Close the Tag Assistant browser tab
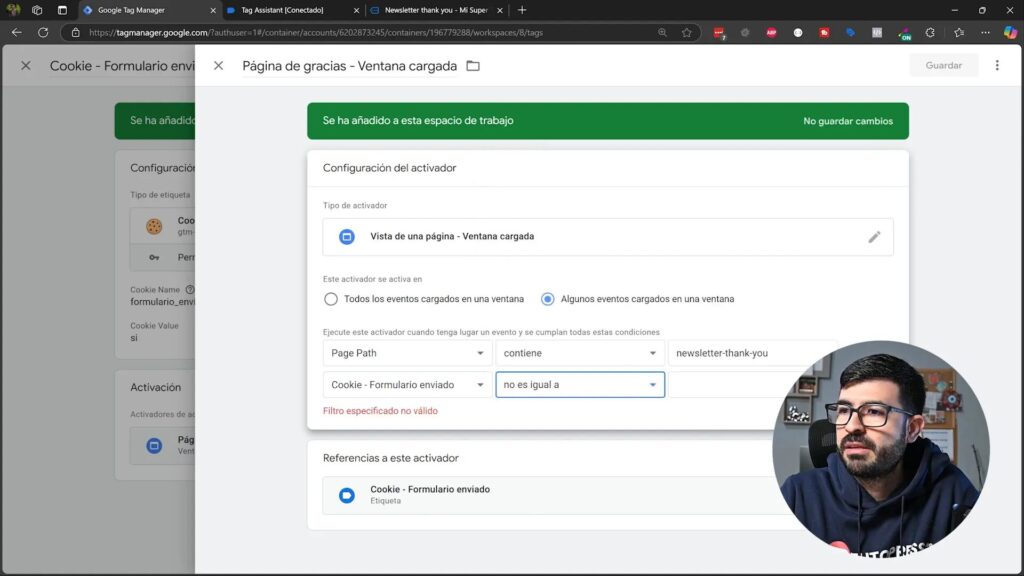Viewport: 1024px width, 576px height. coord(356,10)
